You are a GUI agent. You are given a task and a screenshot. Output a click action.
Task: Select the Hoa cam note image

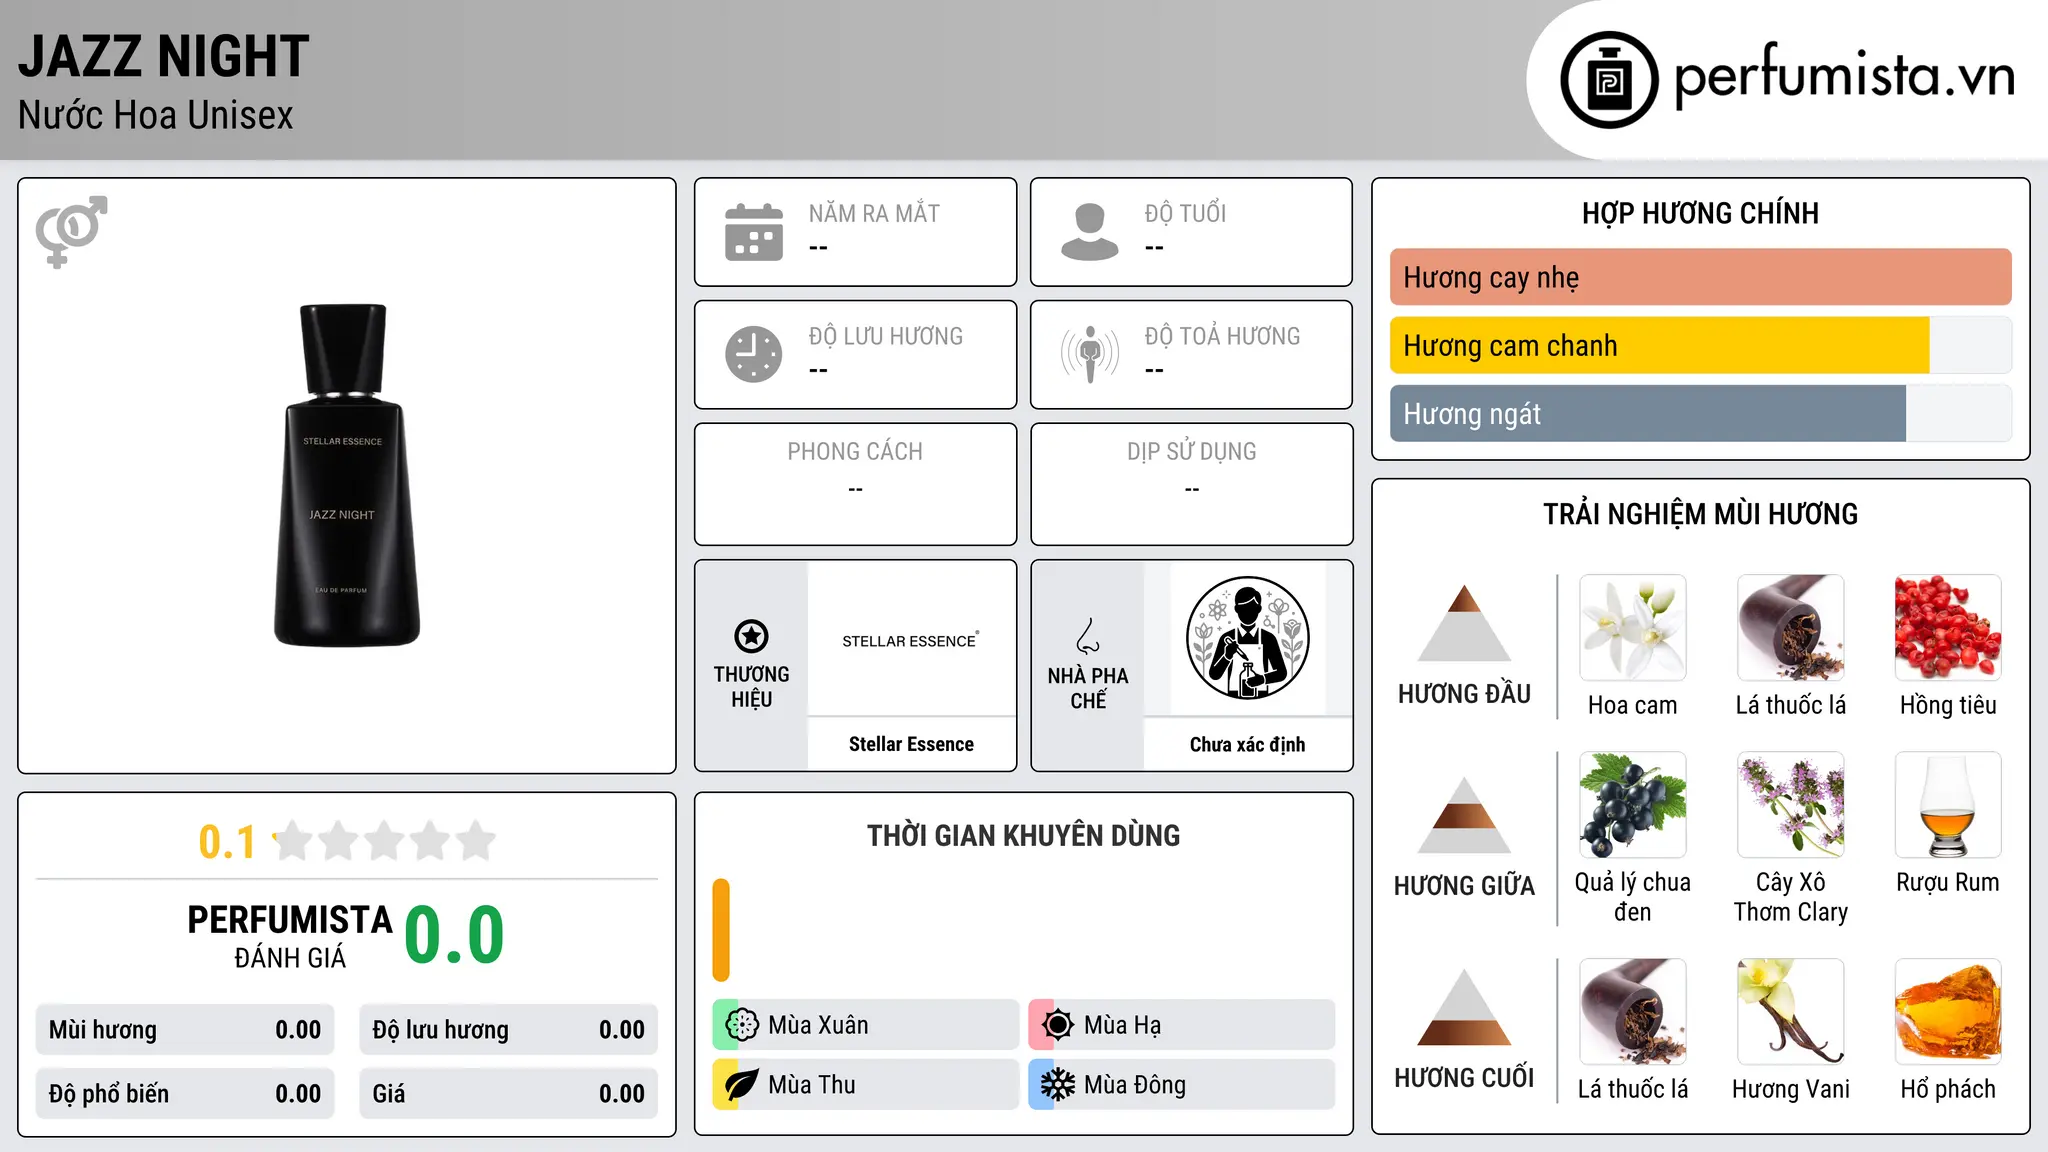click(1632, 628)
